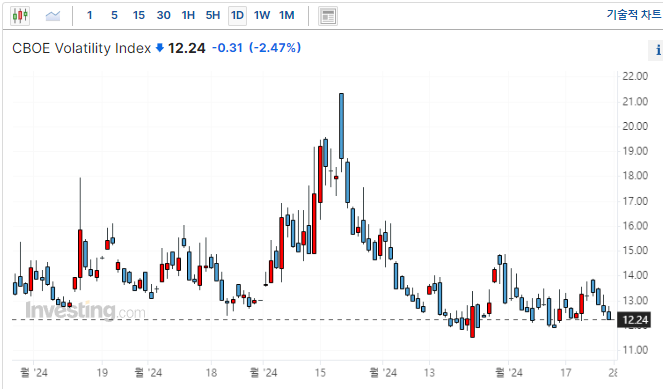This screenshot has width=663, height=389.
Task: Click the blue down-arrow next to the price
Action: pyautogui.click(x=159, y=47)
